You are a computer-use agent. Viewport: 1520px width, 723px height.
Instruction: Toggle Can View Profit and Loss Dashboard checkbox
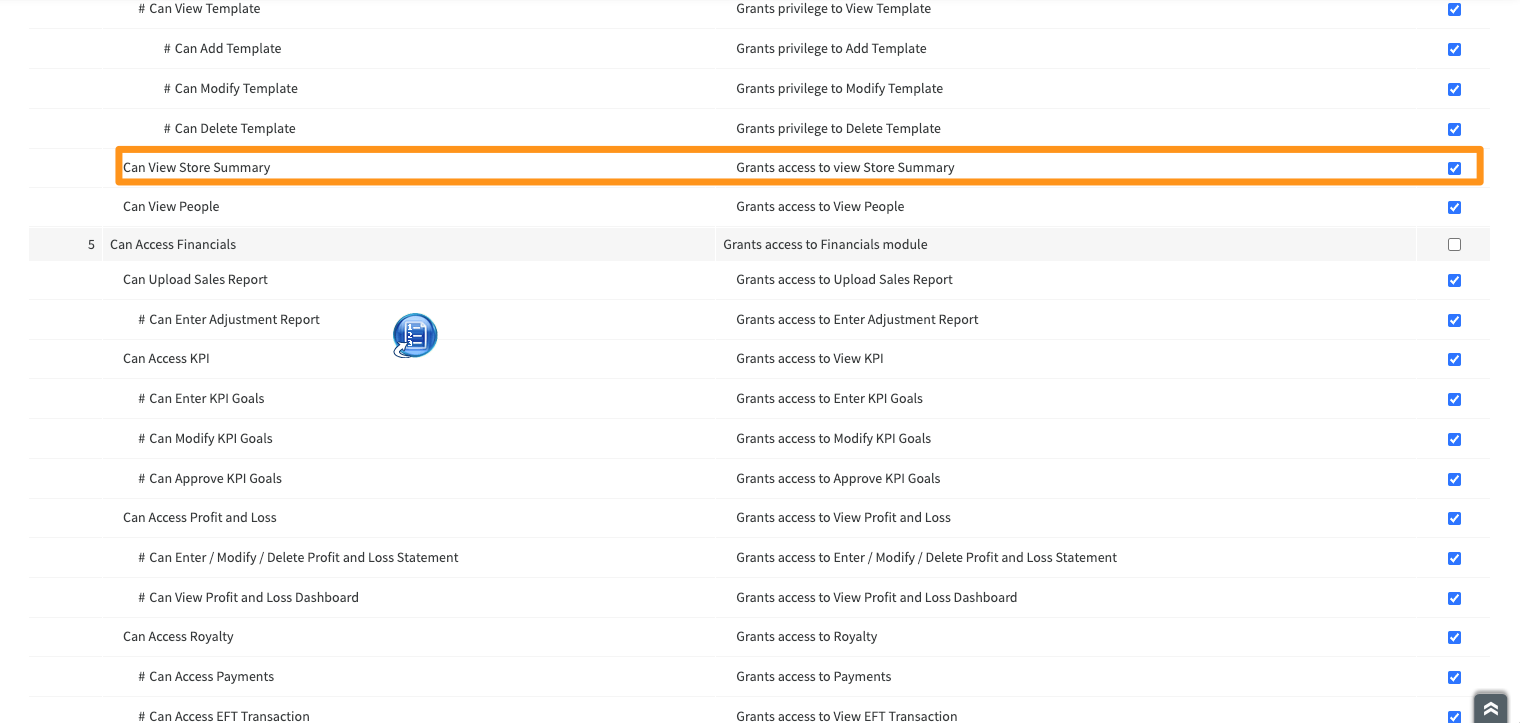point(1454,598)
